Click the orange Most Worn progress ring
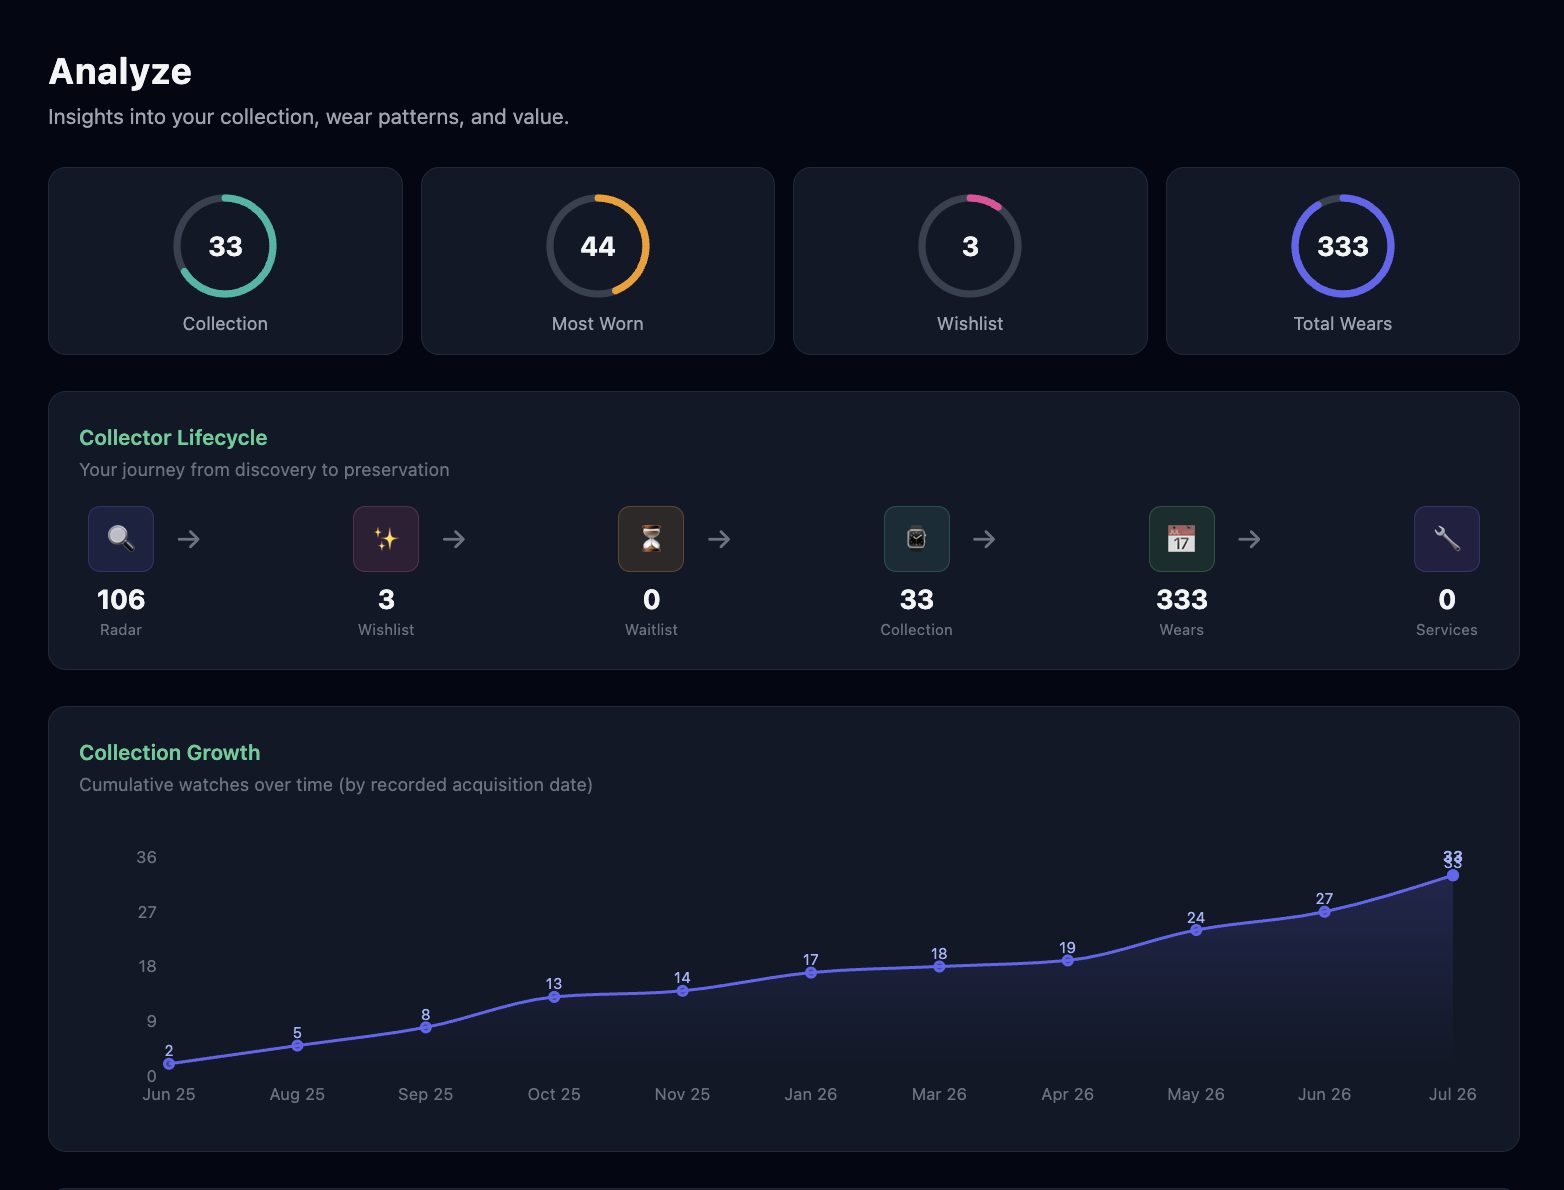This screenshot has width=1564, height=1190. (x=598, y=246)
